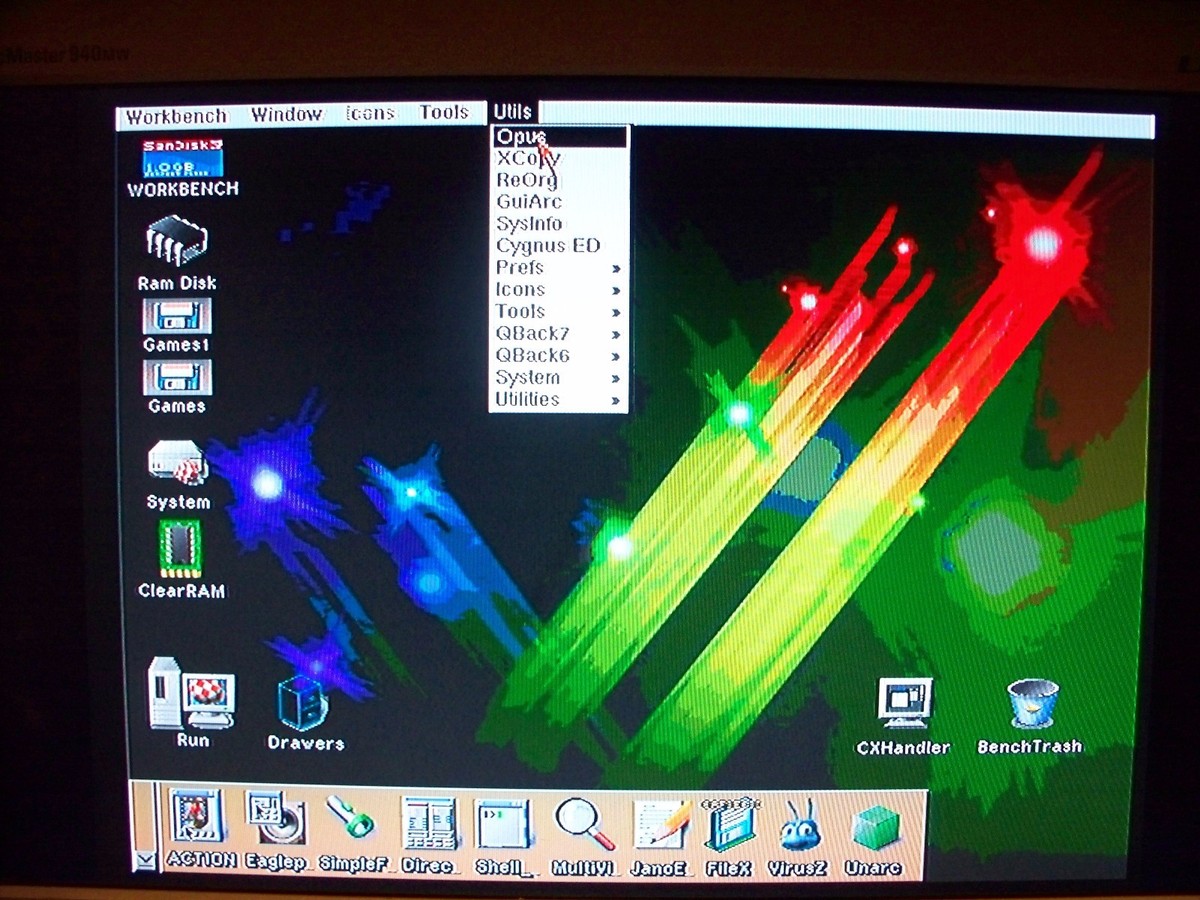The image size is (1200, 900).
Task: Open BenchTrash on the desktop
Action: [1031, 705]
